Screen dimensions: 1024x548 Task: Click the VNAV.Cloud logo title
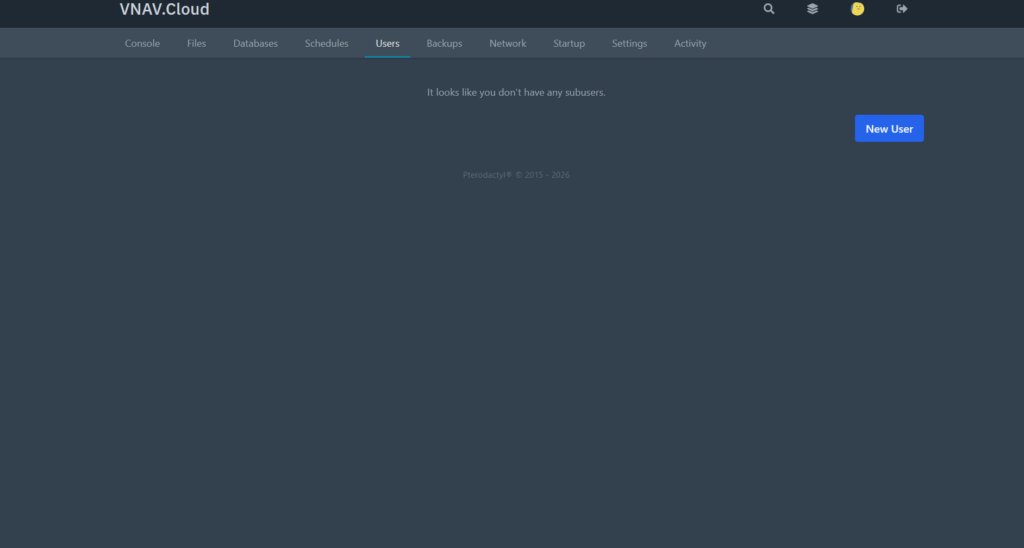(164, 10)
